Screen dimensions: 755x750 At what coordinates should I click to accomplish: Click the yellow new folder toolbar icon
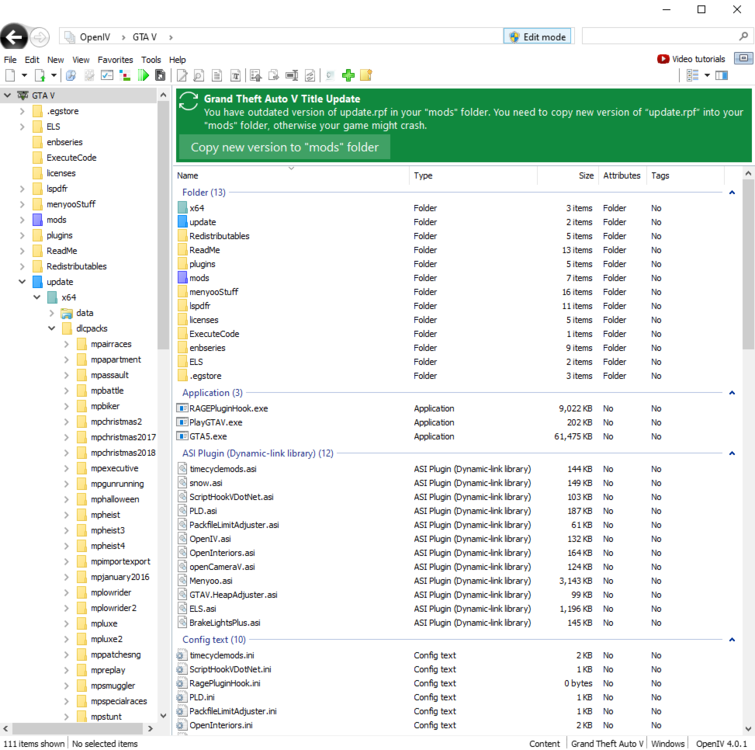pyautogui.click(x=366, y=75)
